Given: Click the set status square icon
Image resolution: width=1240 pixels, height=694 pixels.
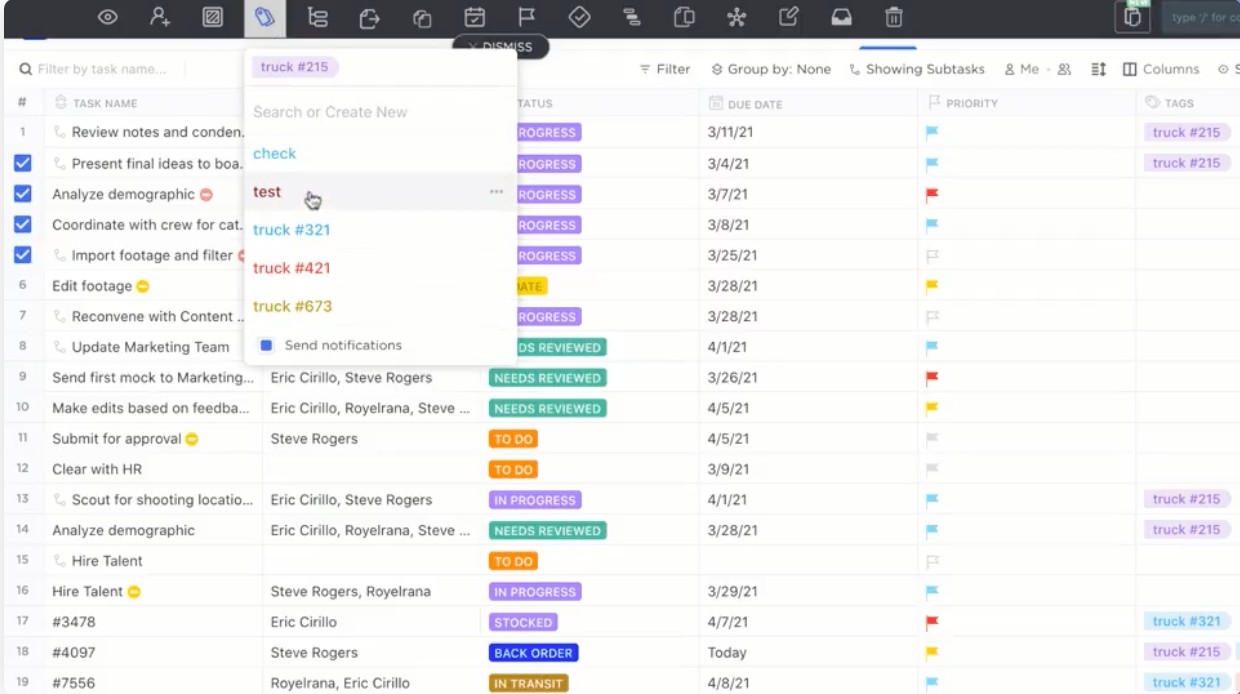Looking at the screenshot, I should [x=212, y=17].
